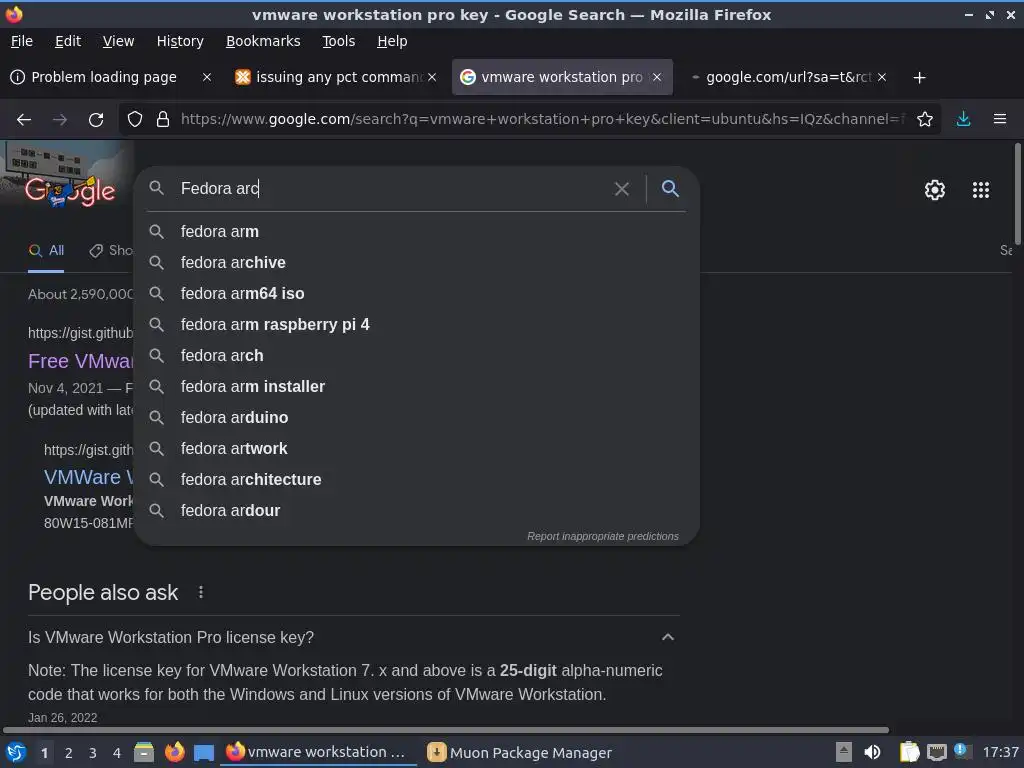Screen dimensions: 1024x768
Task: Open the volume control in system tray
Action: coord(872,753)
